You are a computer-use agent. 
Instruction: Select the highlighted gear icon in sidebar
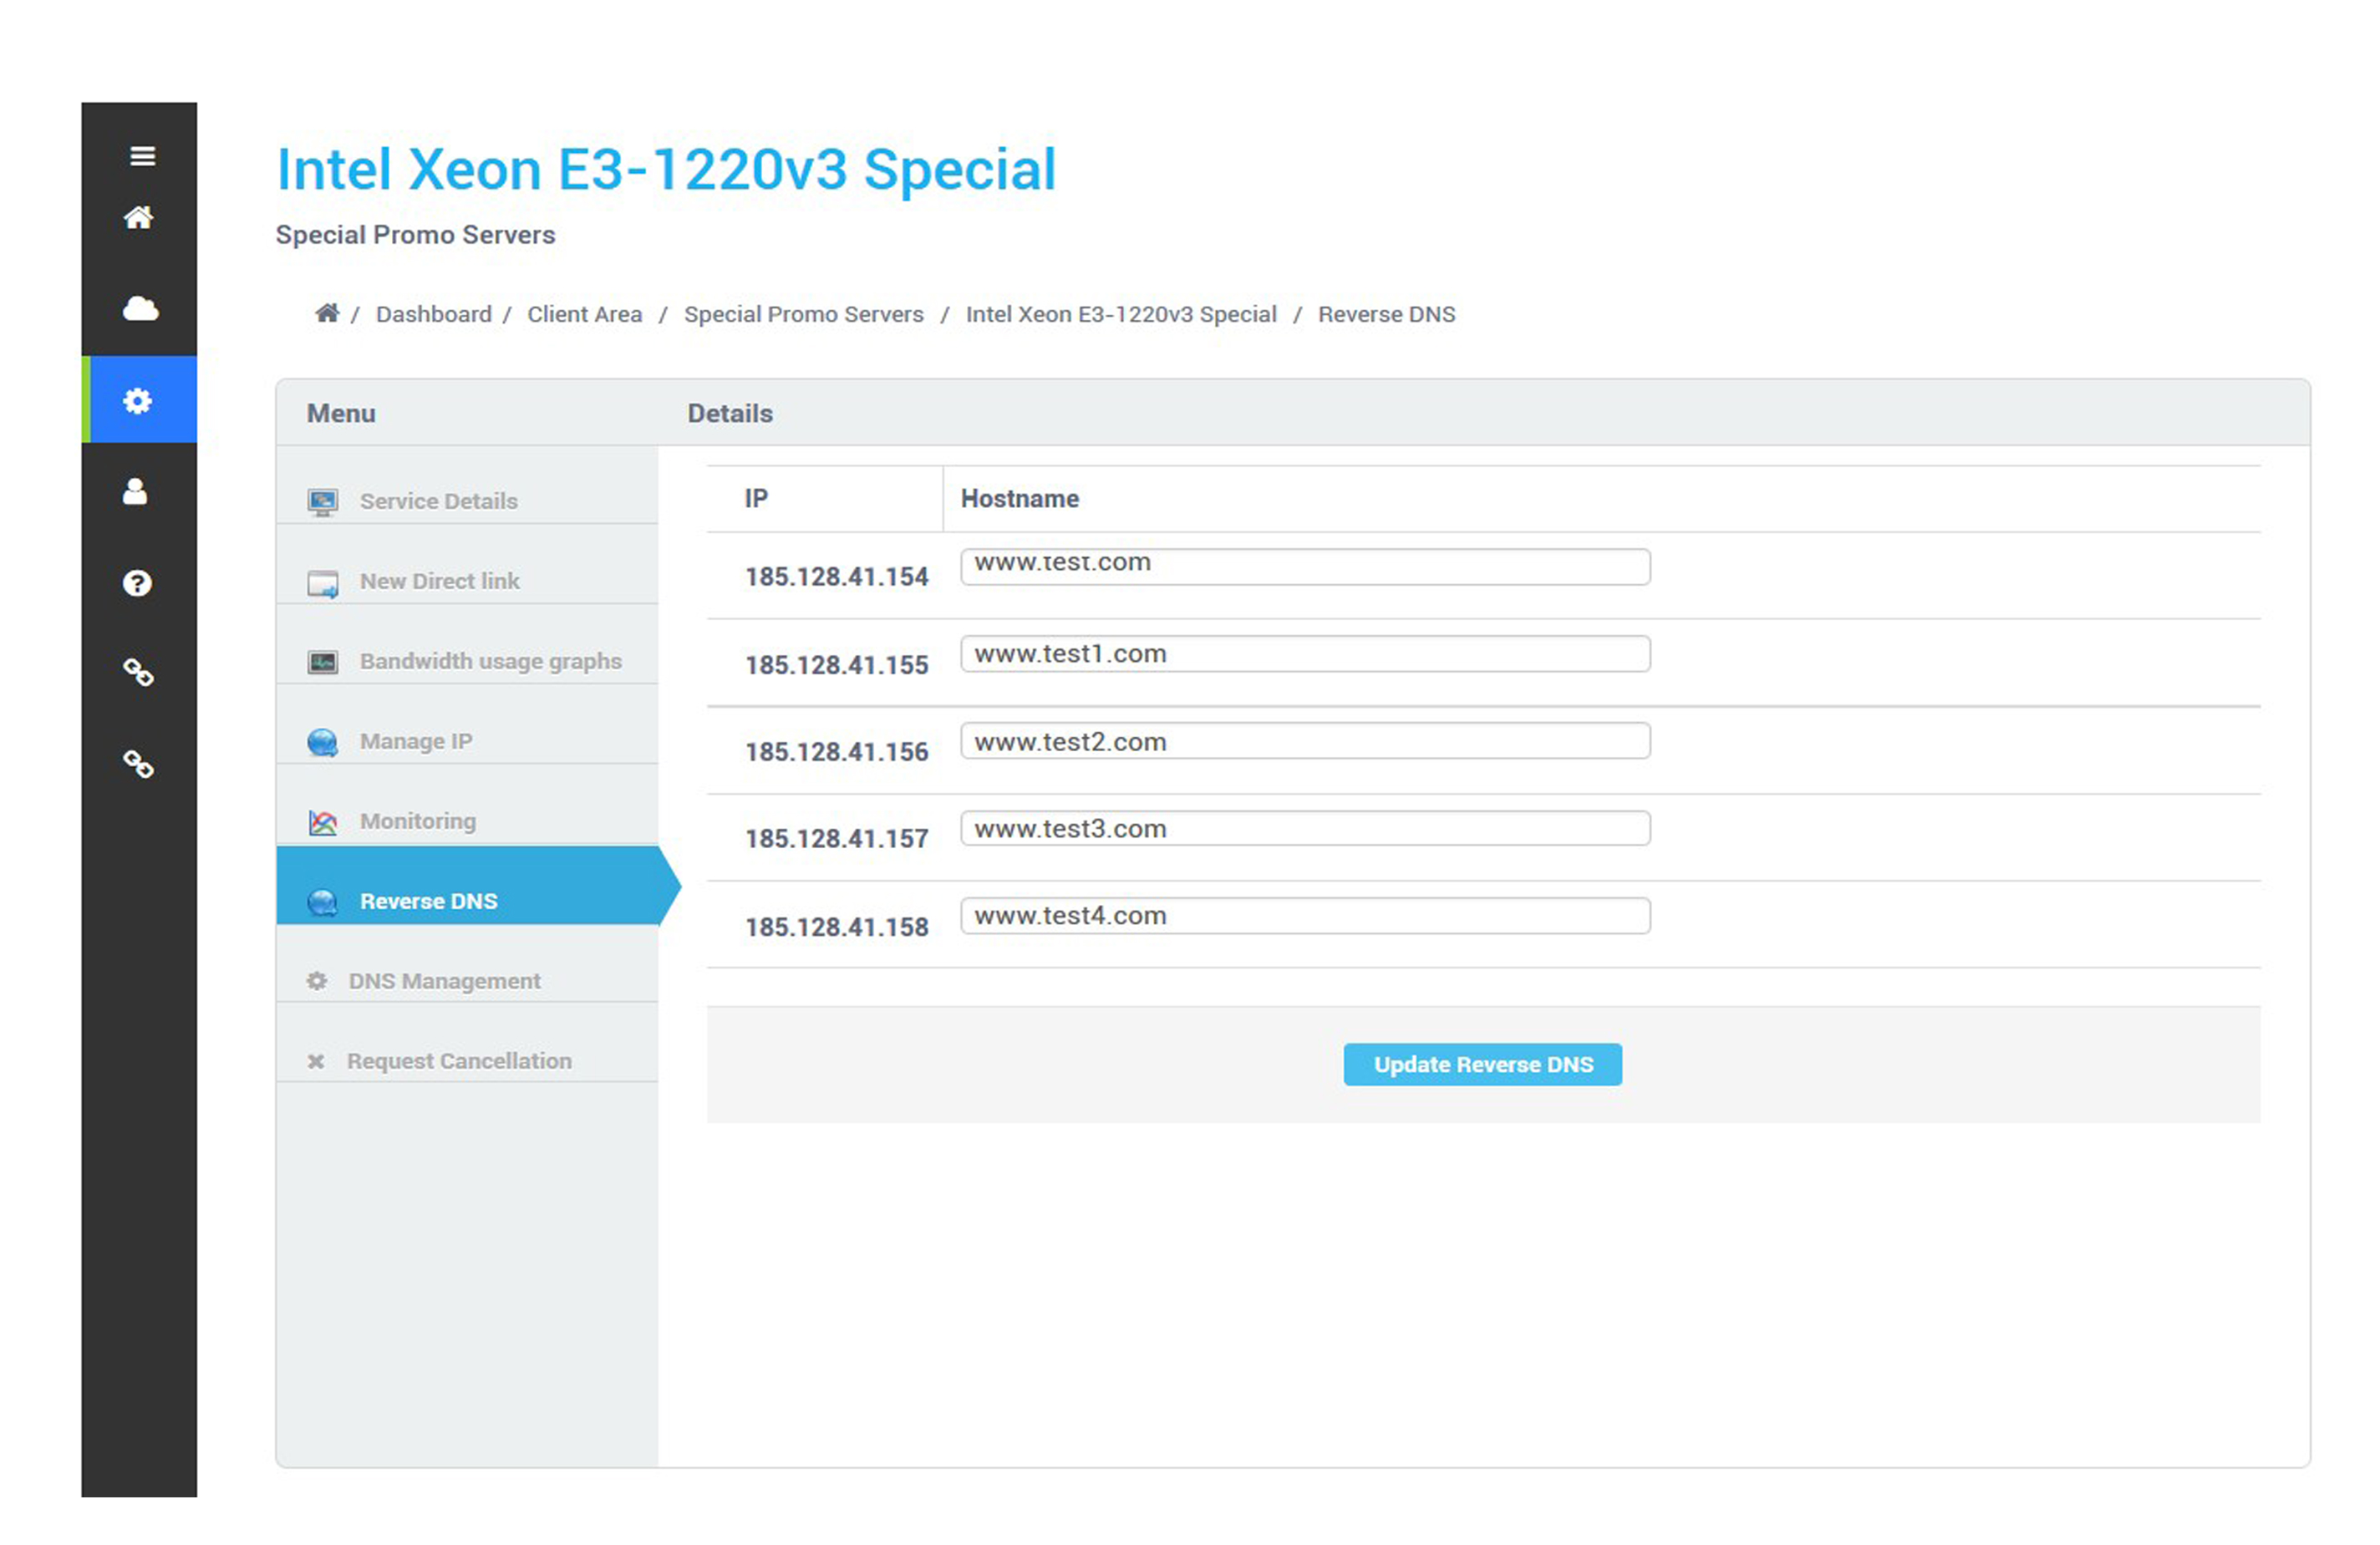[x=138, y=401]
